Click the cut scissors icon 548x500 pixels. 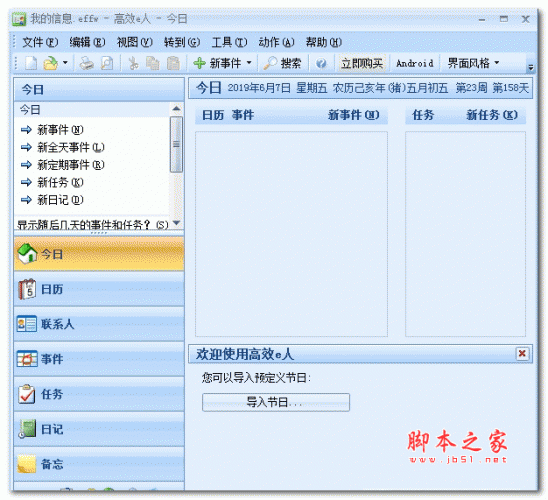click(x=133, y=63)
